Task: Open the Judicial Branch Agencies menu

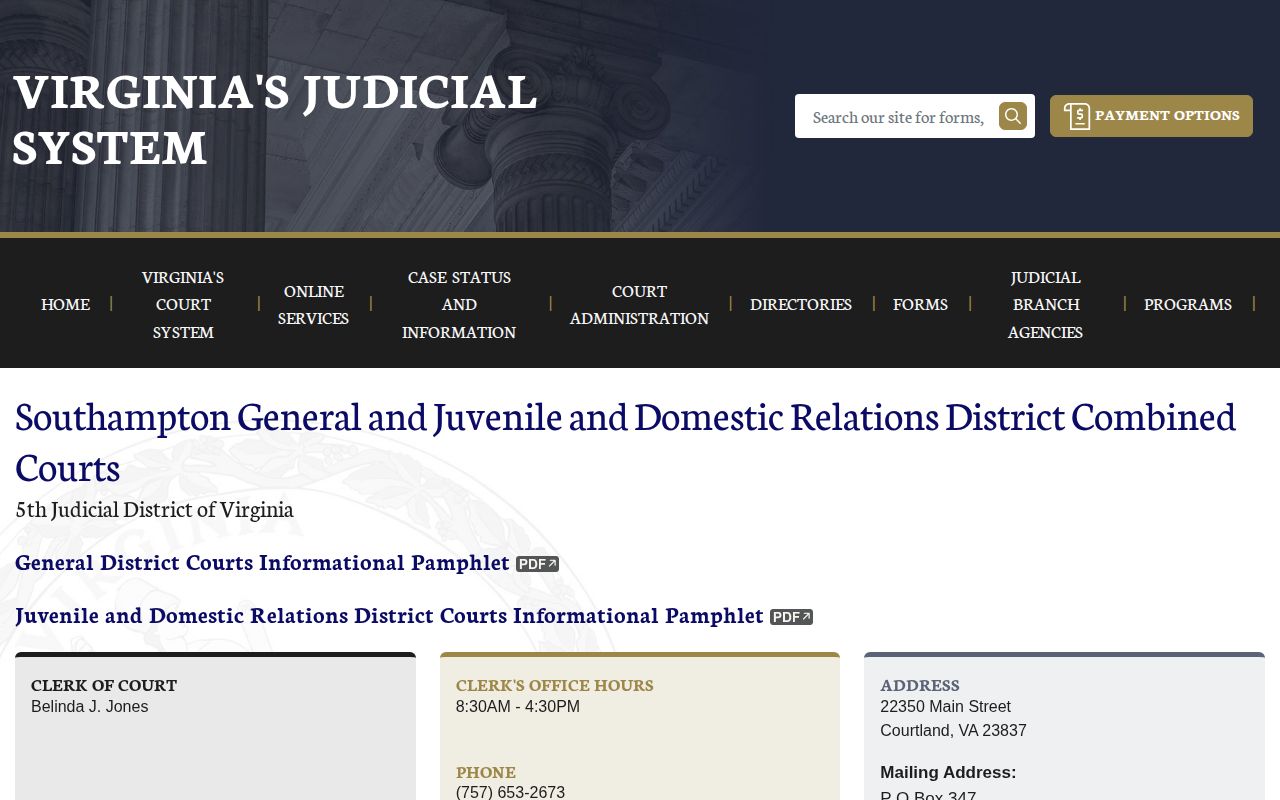Action: [x=1045, y=304]
